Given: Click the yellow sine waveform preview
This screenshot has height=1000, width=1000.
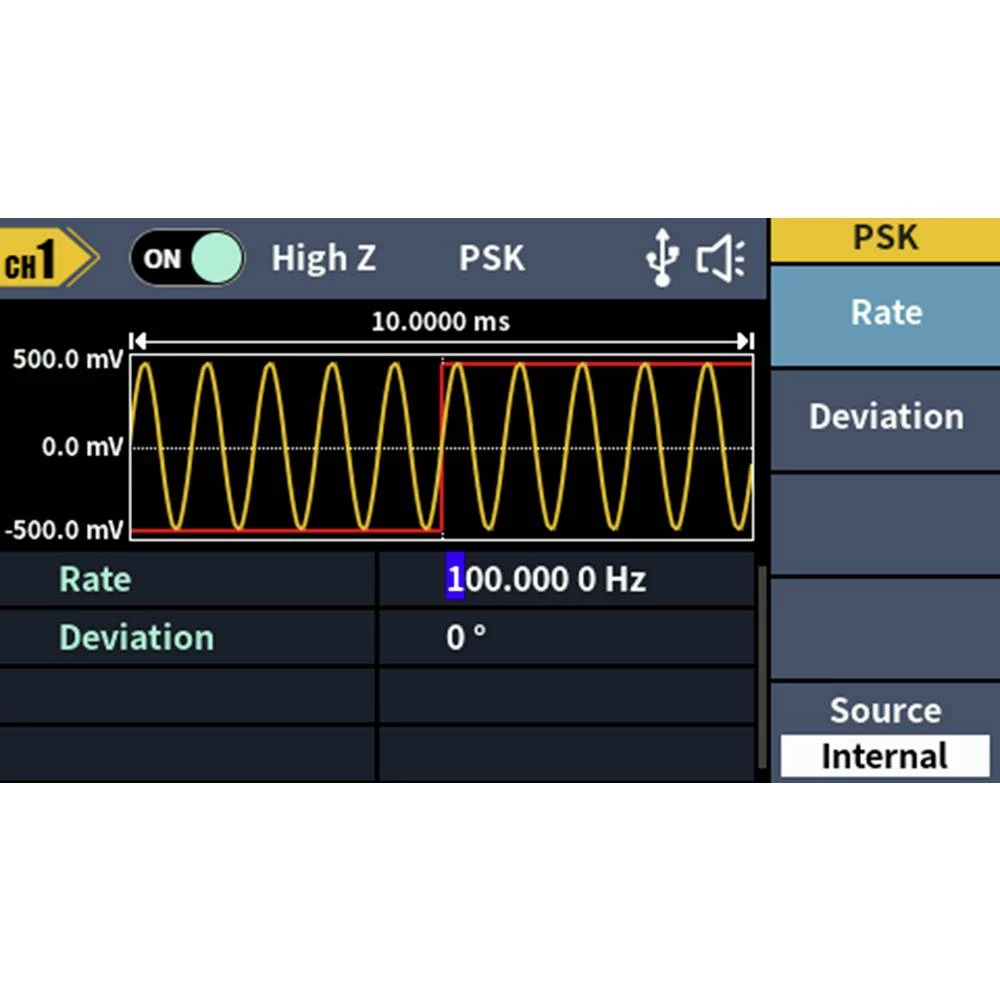Looking at the screenshot, I should coord(300,445).
